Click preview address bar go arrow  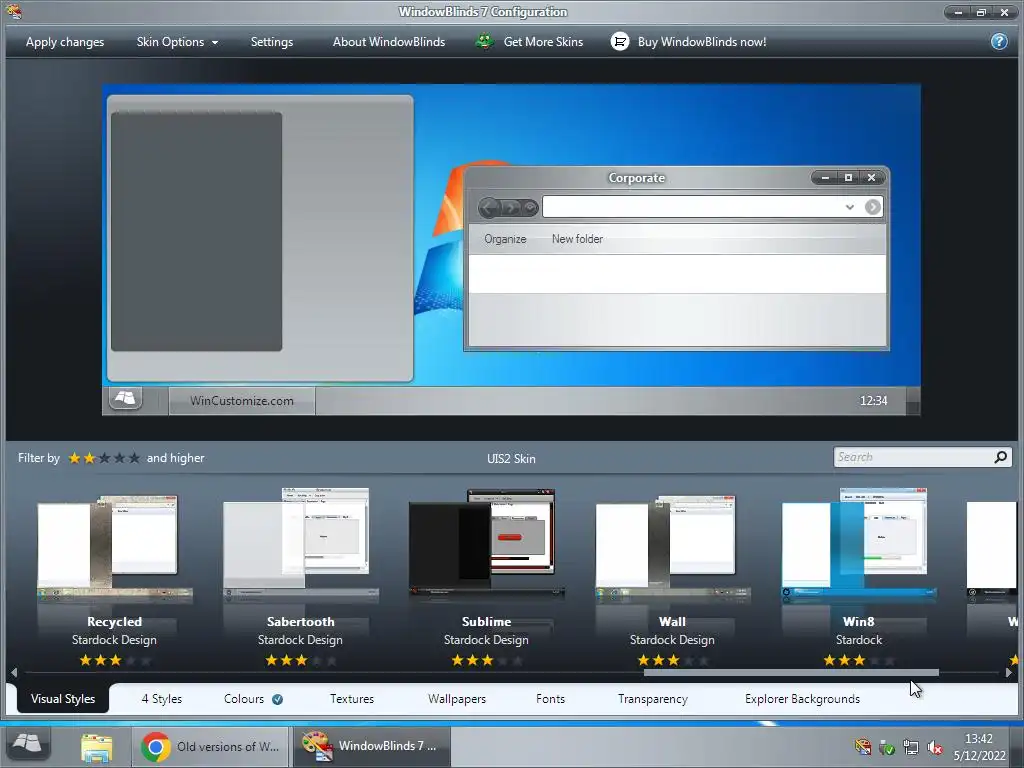click(x=872, y=207)
